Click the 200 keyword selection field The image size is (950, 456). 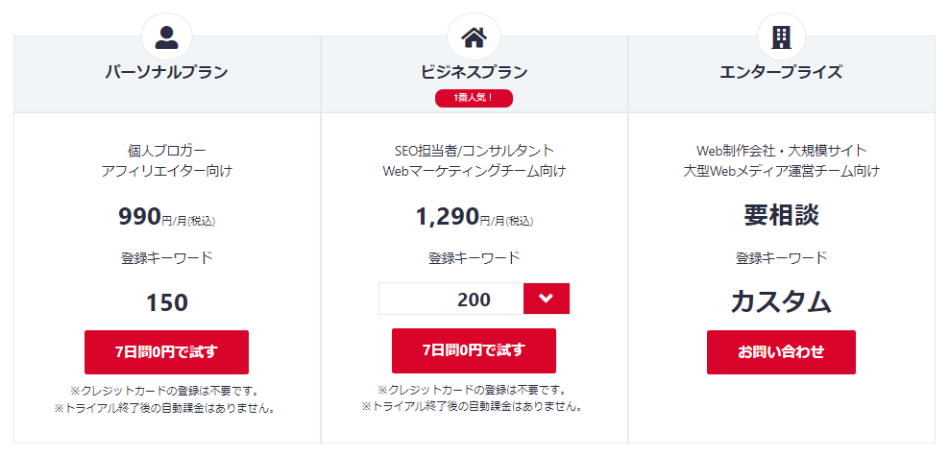point(451,299)
